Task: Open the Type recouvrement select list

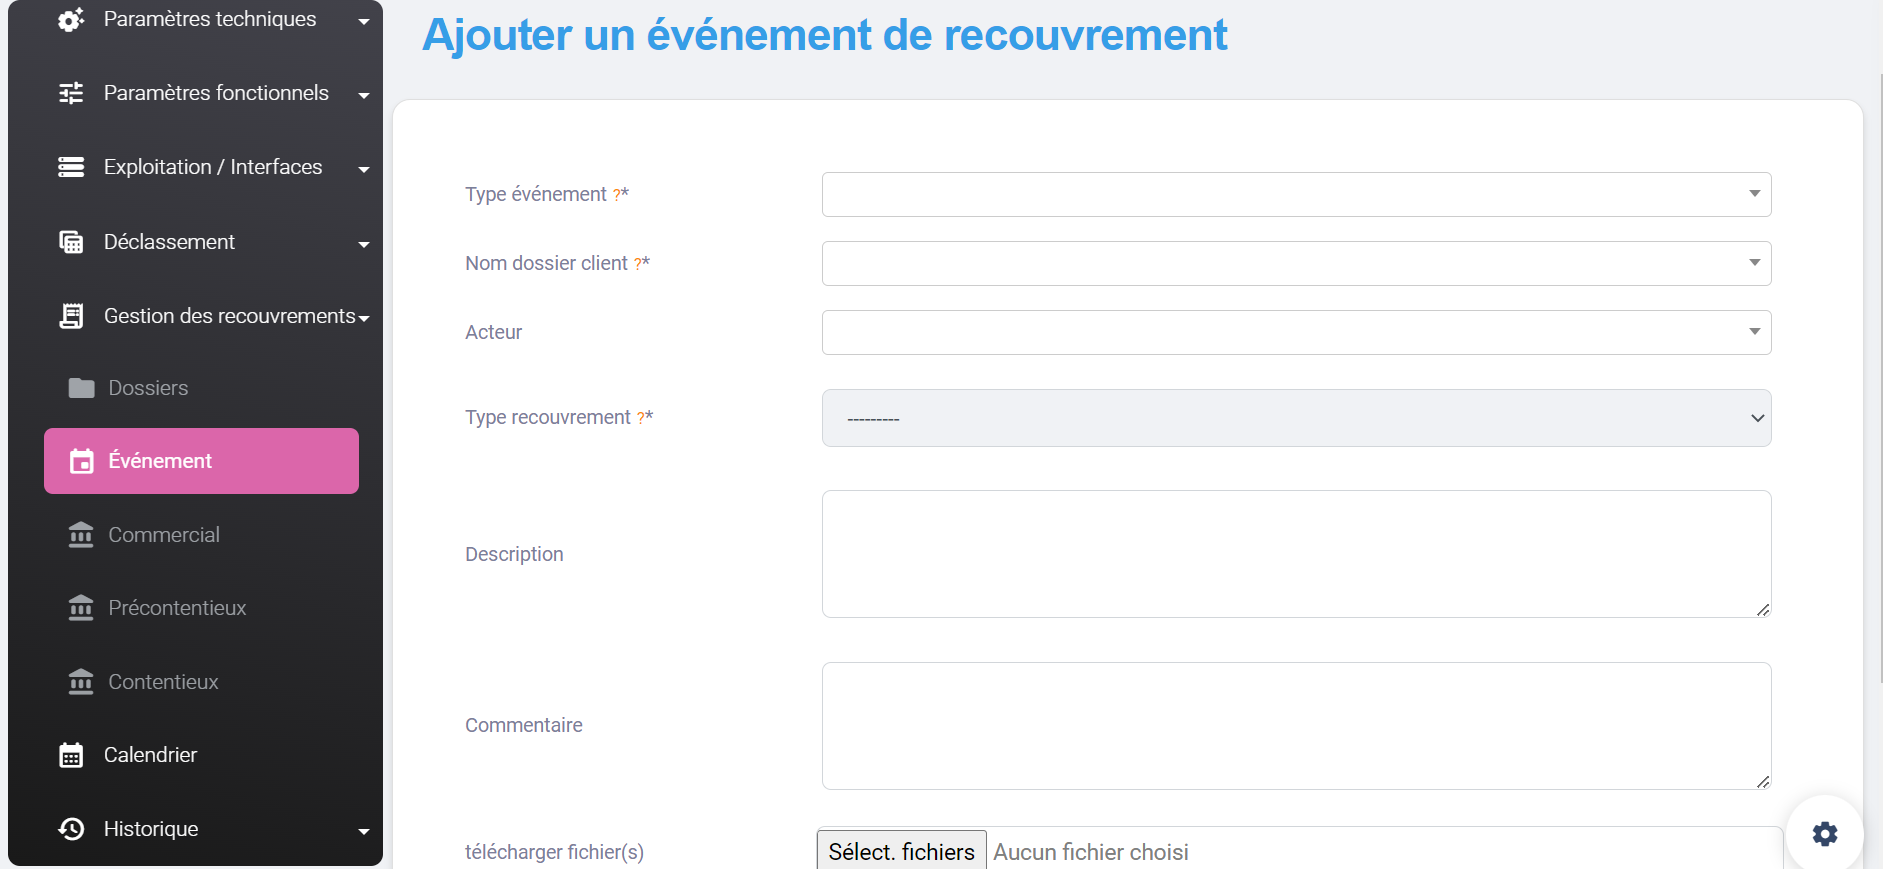Action: [x=1296, y=418]
